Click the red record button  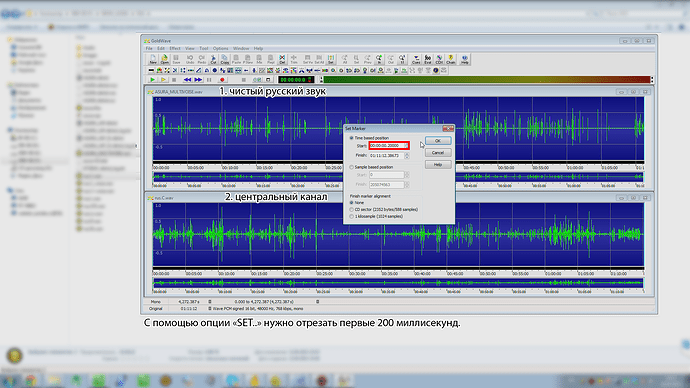[222, 80]
